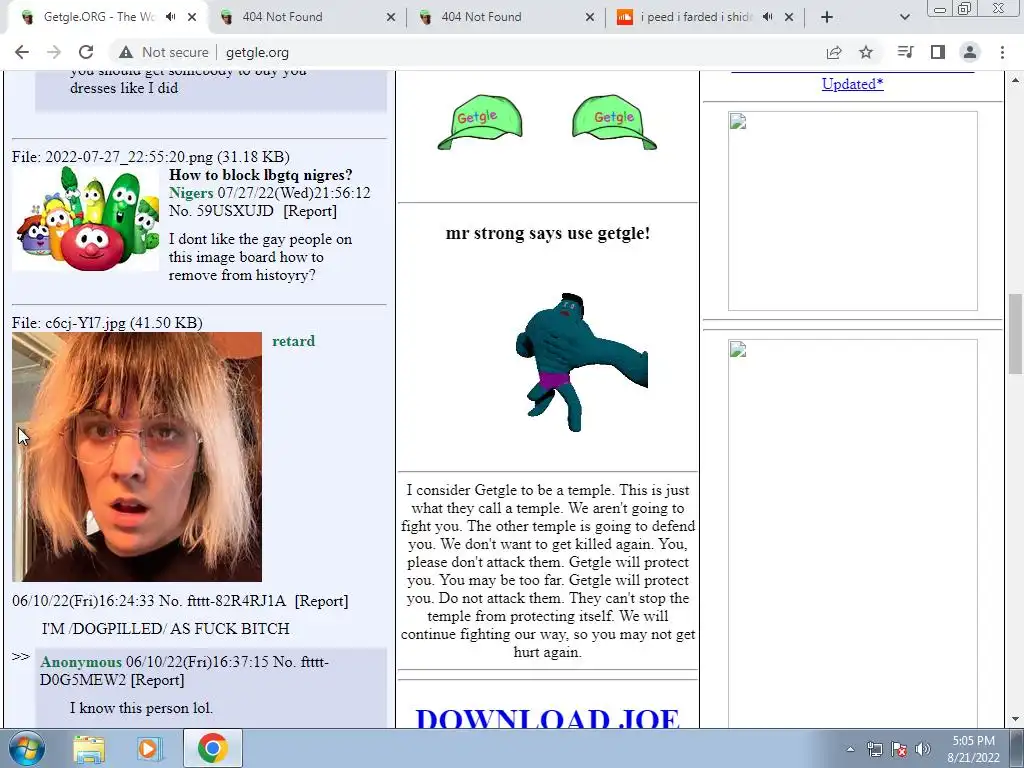Open the Chrome profile avatar
1024x768 pixels.
click(970, 52)
